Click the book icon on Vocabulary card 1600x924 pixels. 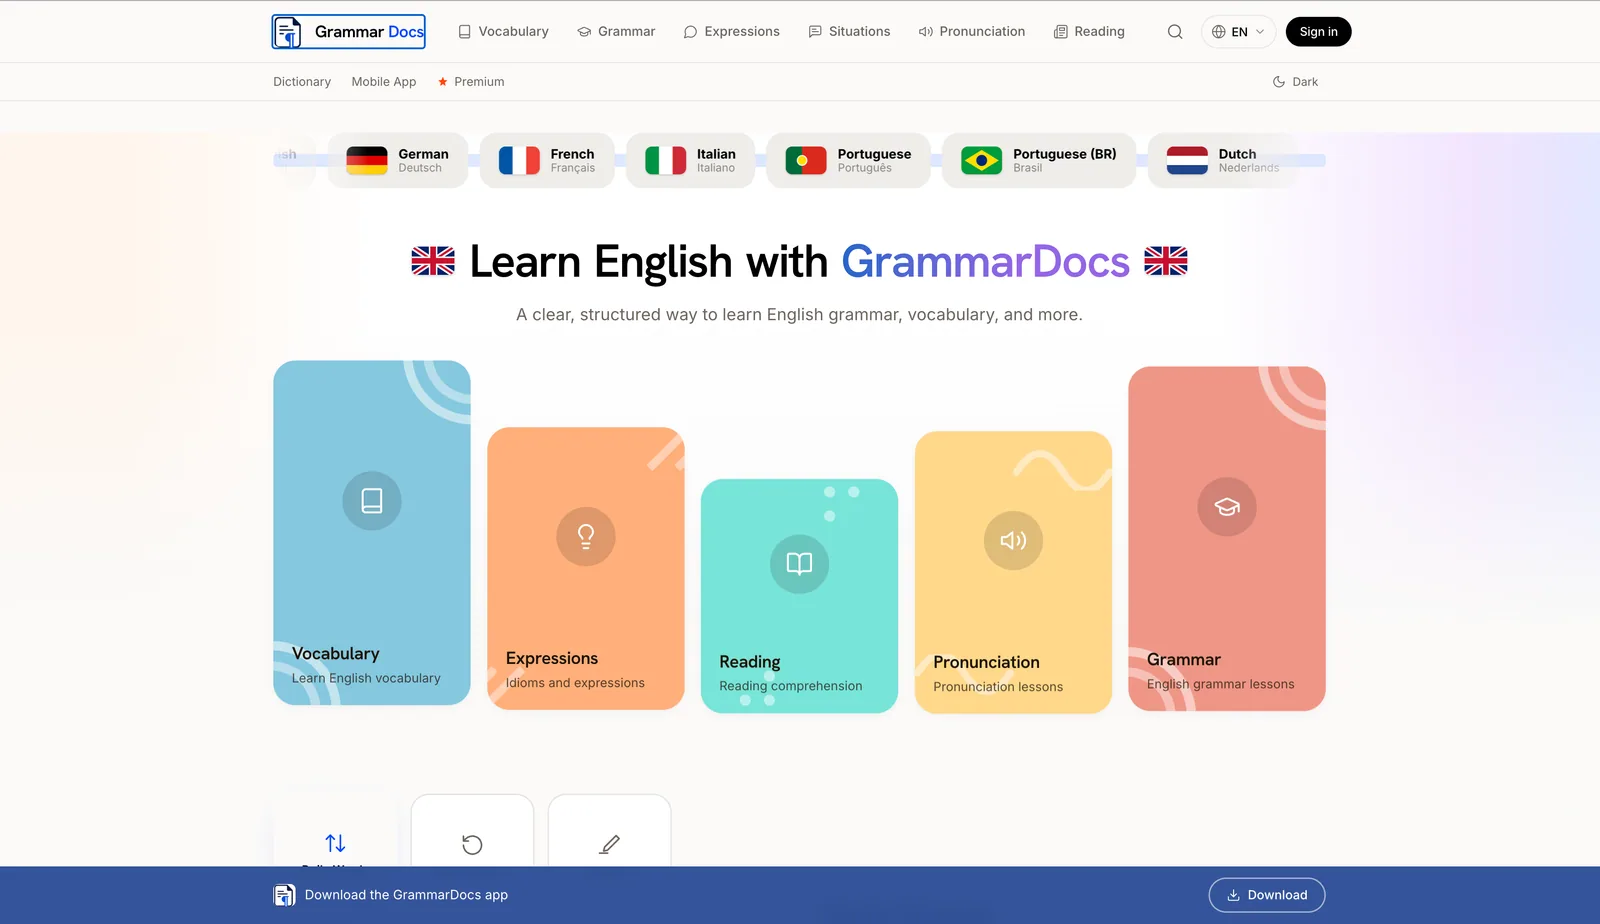(x=372, y=500)
